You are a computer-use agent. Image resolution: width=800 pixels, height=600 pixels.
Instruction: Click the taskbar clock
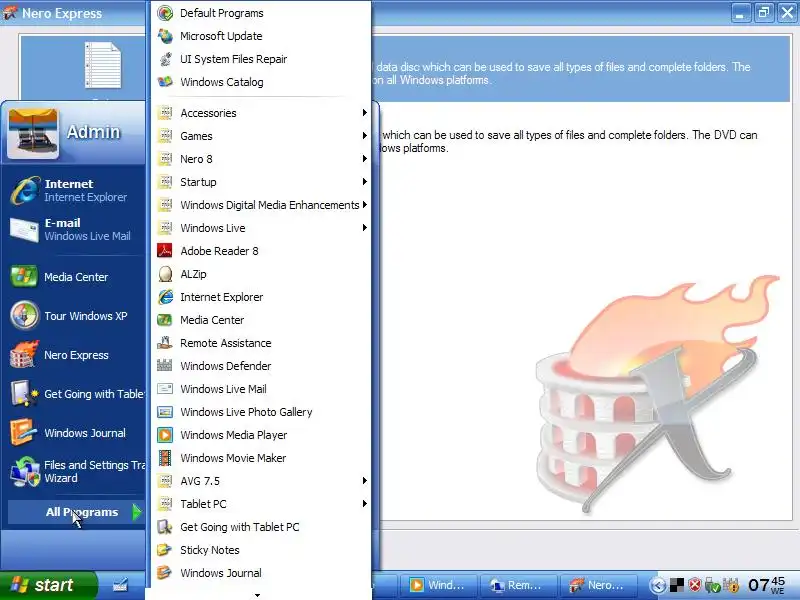(766, 585)
